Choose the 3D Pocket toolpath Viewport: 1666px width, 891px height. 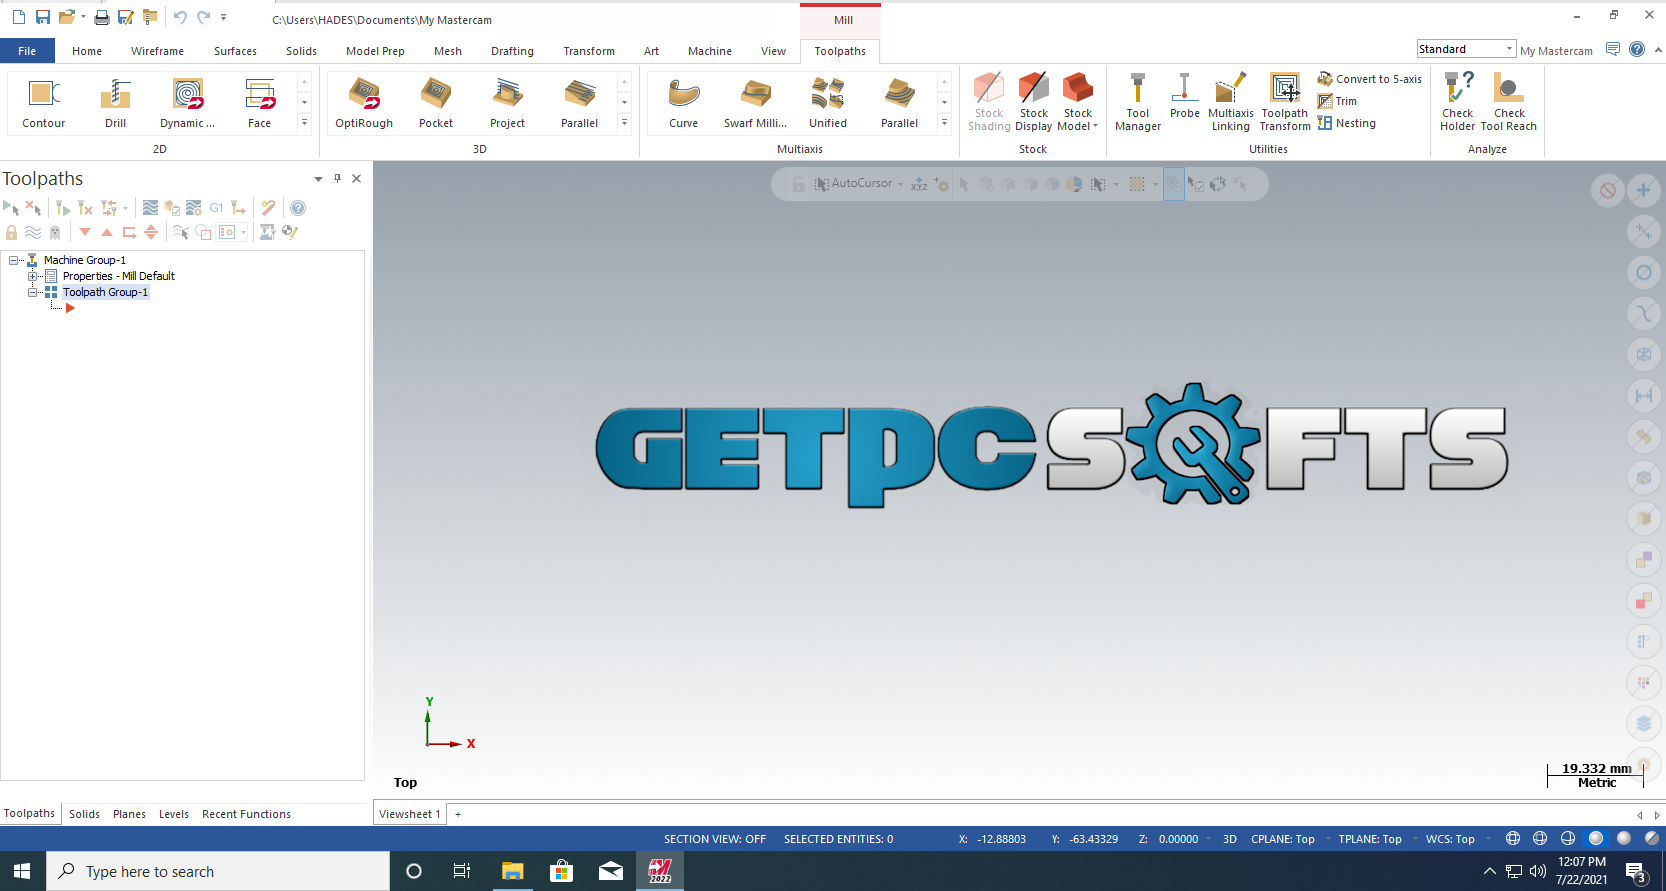(x=436, y=102)
